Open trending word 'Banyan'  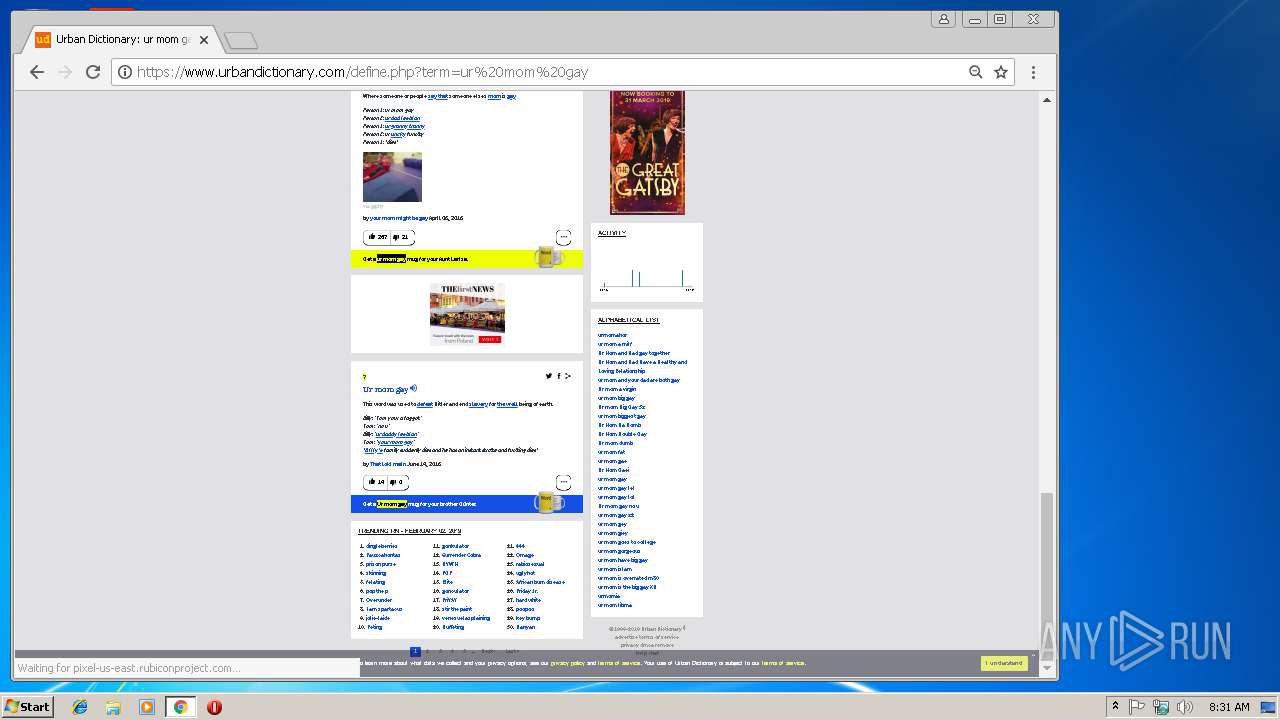(x=526, y=627)
